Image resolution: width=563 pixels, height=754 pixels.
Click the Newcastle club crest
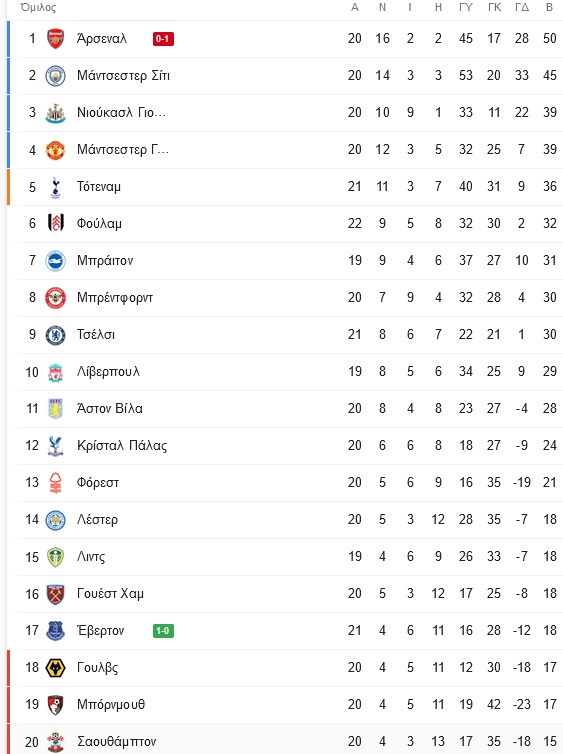pos(55,113)
